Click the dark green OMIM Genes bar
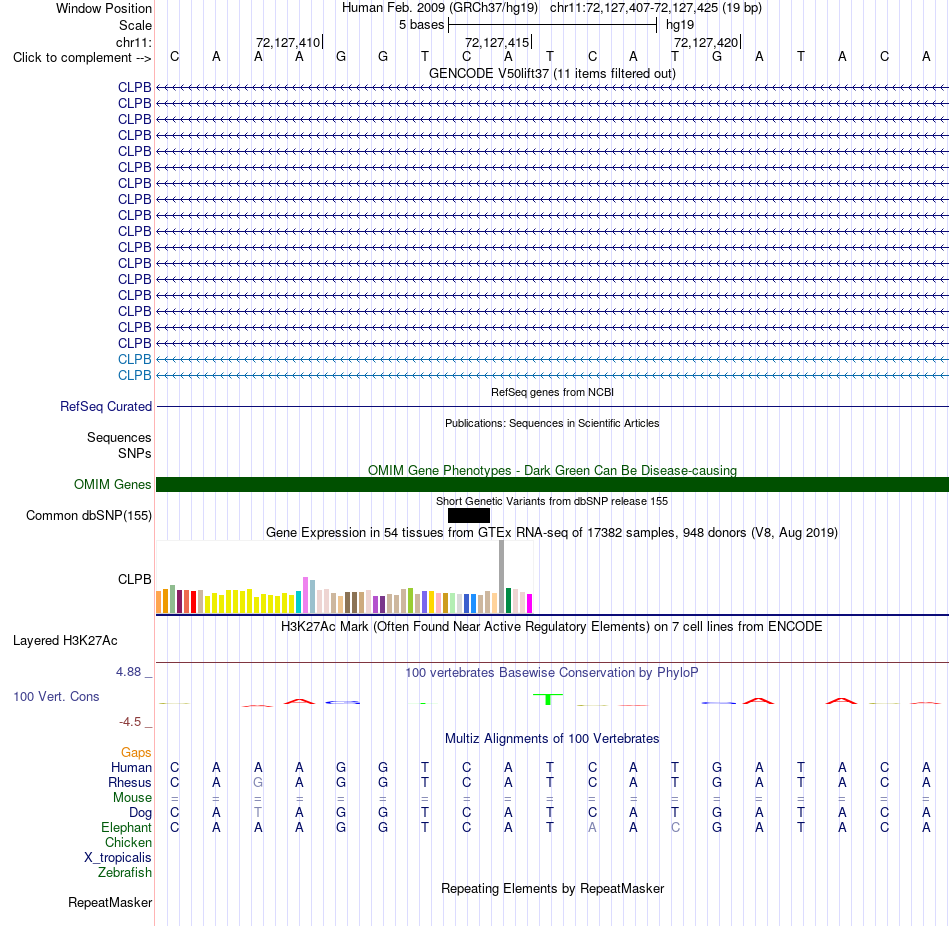 coord(552,484)
